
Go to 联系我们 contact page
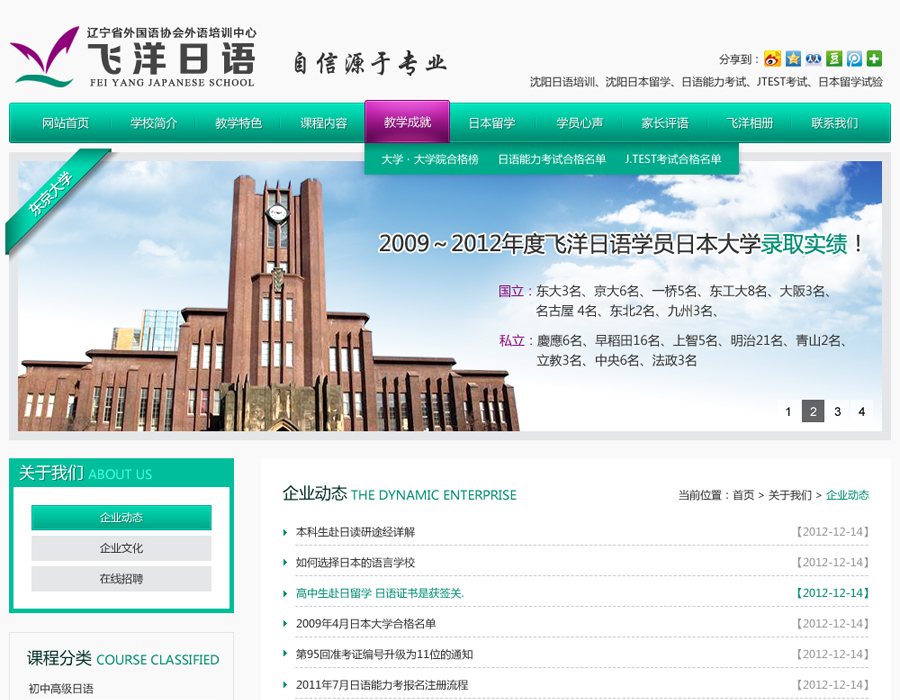pos(835,123)
